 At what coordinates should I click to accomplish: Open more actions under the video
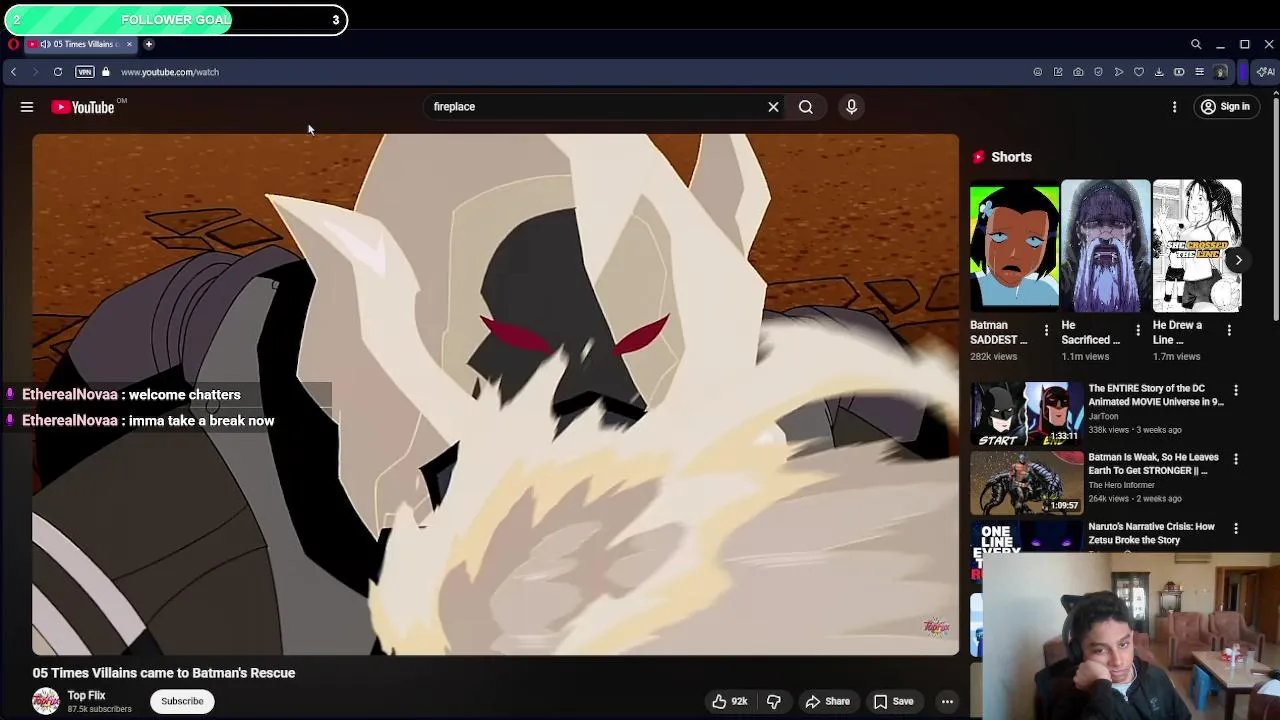947,702
